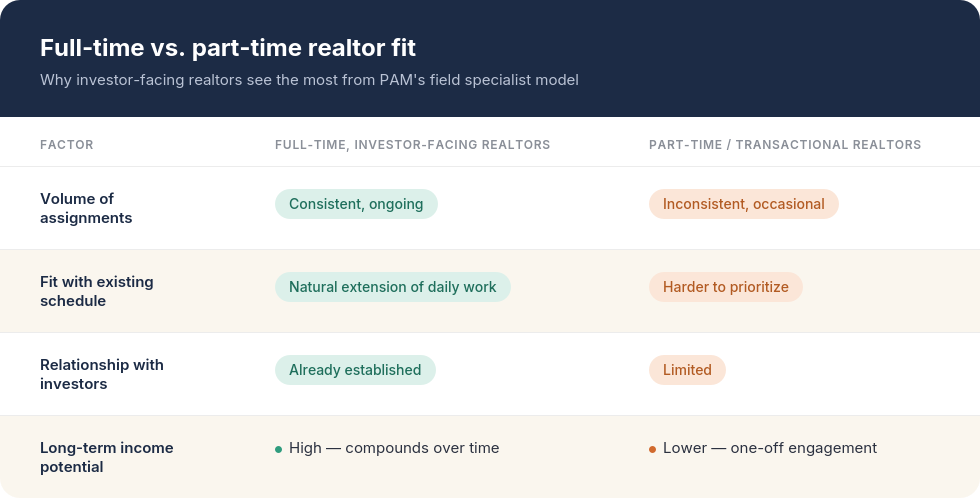Select the Relationship with investors row label
Screen dimensions: 980x498
point(102,374)
